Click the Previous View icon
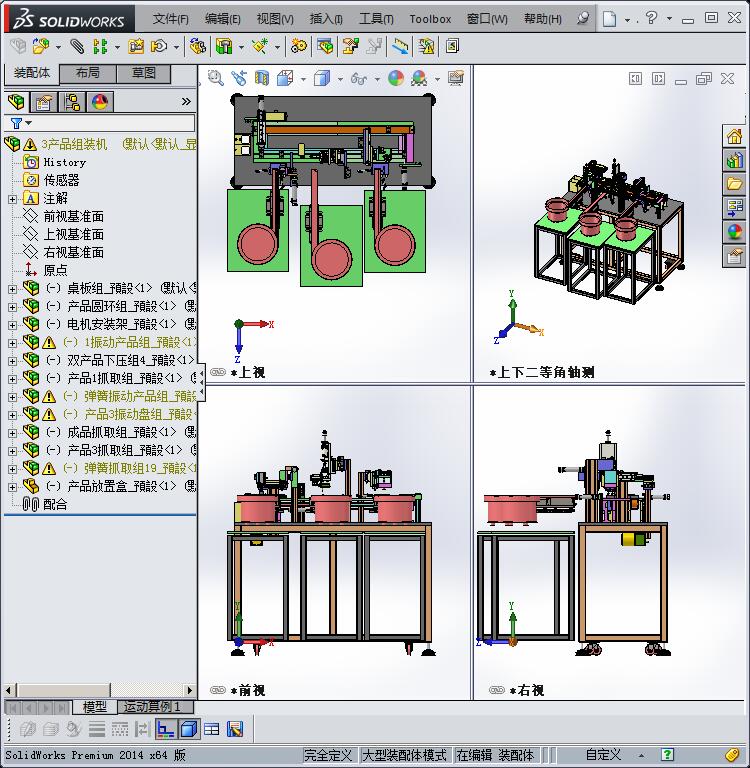The image size is (750, 768). [239, 78]
